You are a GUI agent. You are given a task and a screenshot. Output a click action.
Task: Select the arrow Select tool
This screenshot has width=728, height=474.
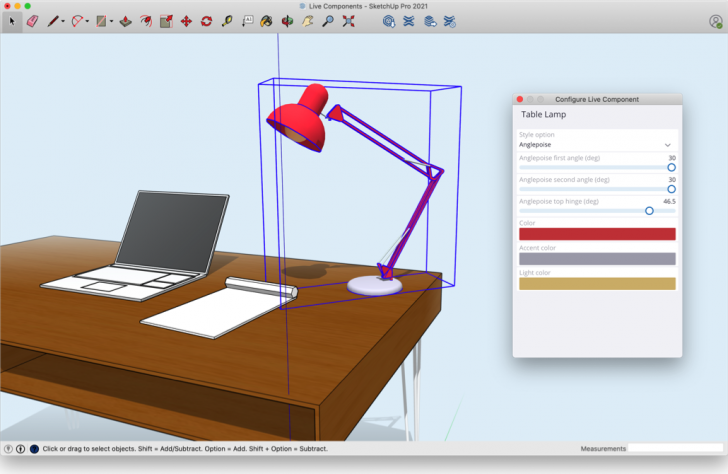click(12, 20)
